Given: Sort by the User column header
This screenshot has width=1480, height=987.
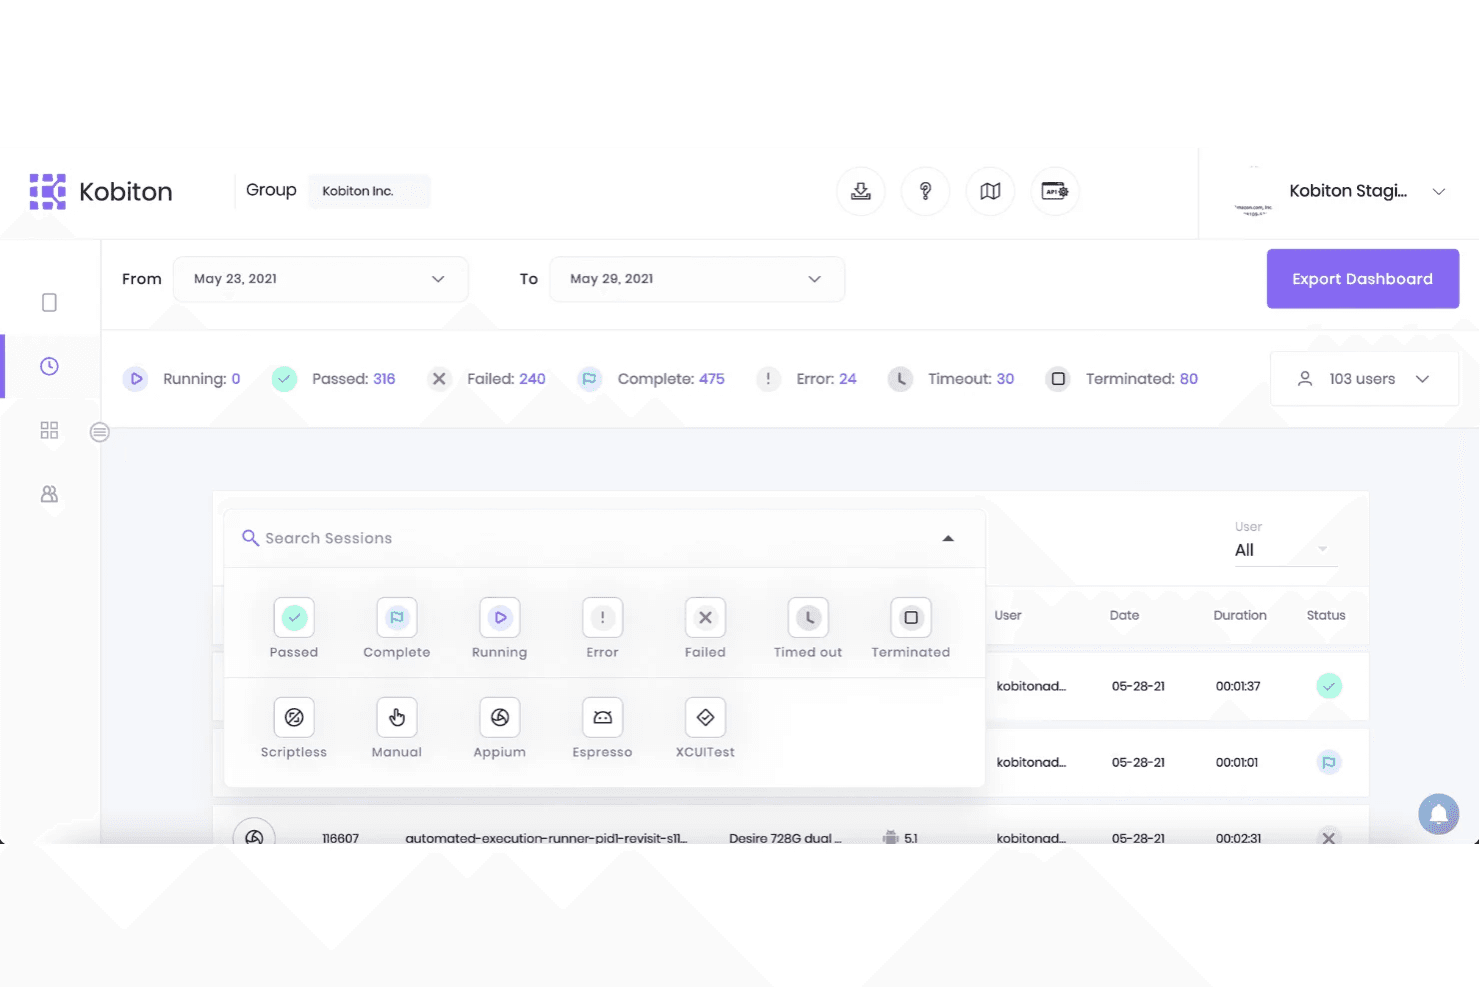Looking at the screenshot, I should click(1008, 615).
